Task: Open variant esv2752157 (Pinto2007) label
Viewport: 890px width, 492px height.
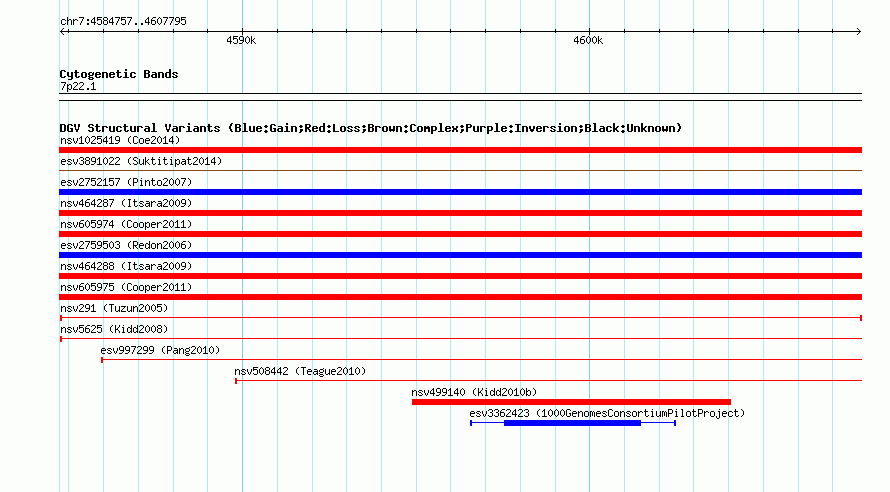Action: pyautogui.click(x=126, y=182)
